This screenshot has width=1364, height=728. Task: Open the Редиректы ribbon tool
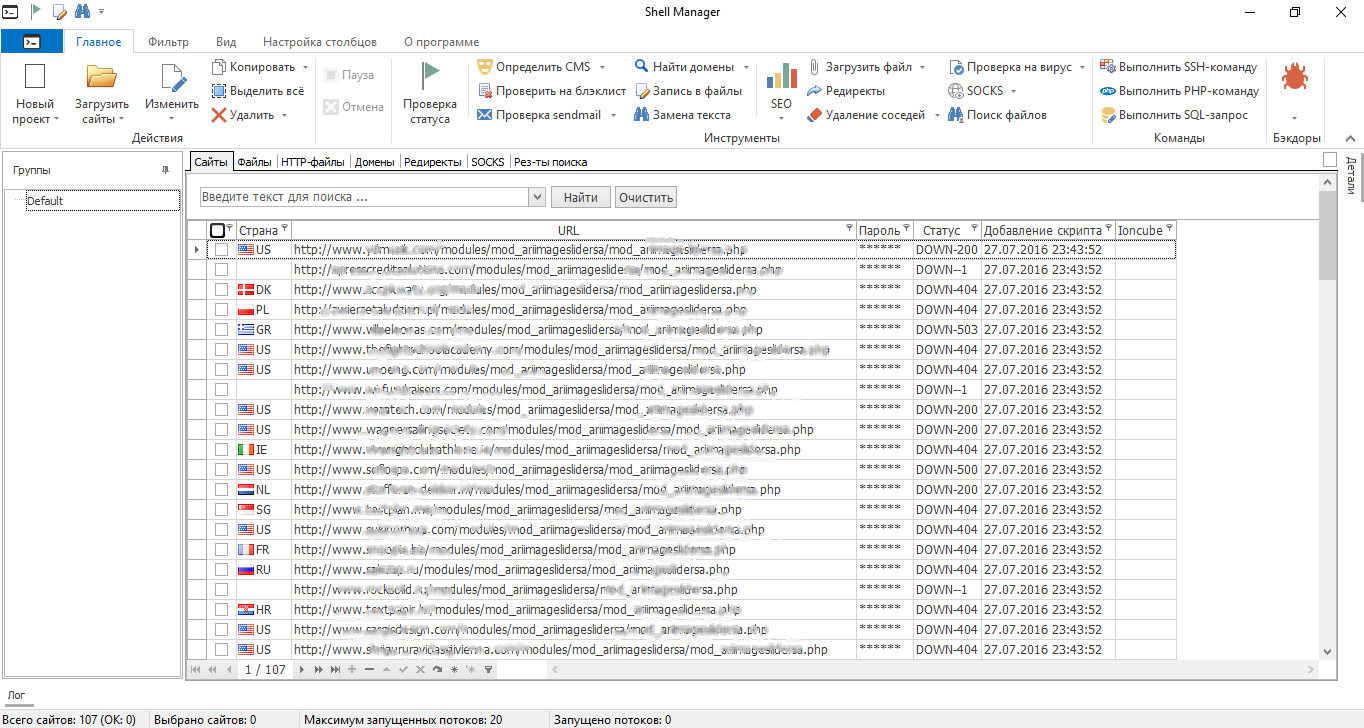pyautogui.click(x=846, y=91)
